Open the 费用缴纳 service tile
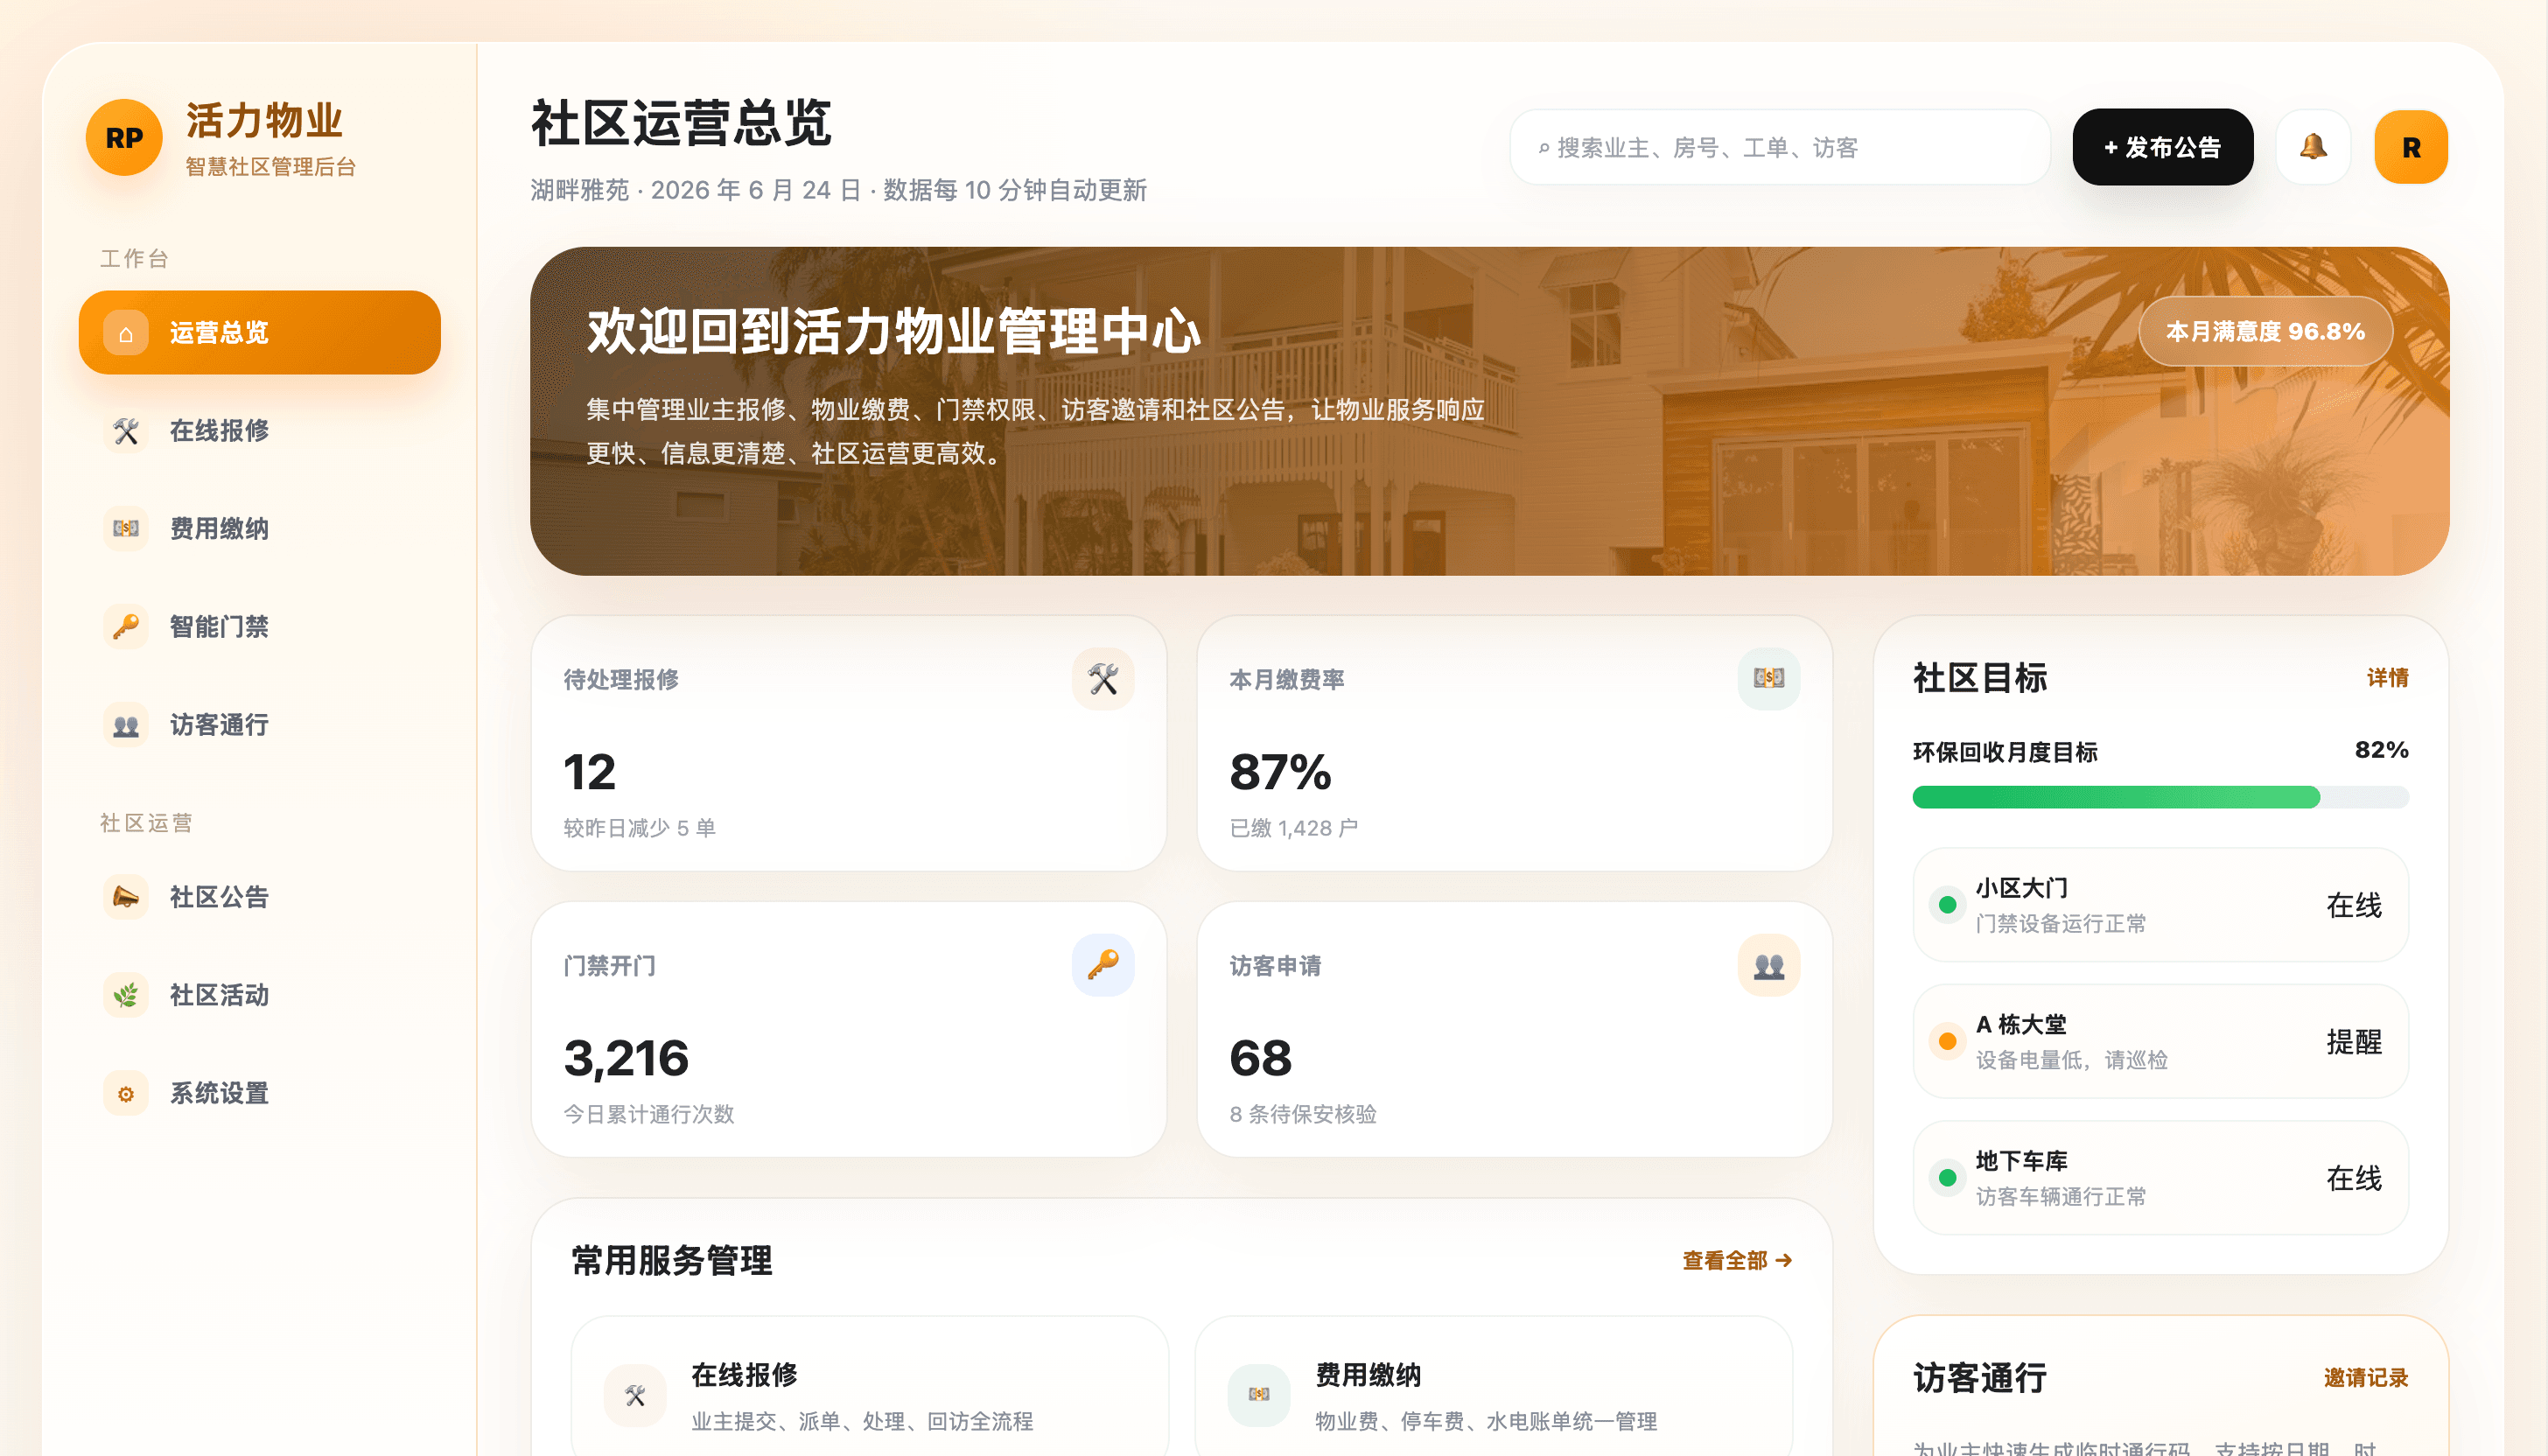 pos(1494,1387)
